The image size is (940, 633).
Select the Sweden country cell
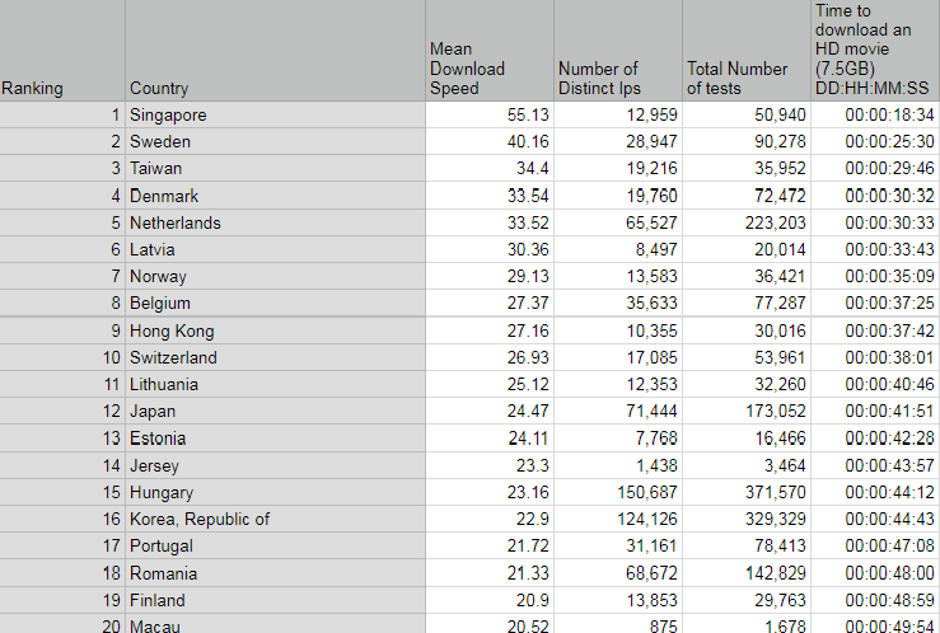tap(275, 141)
